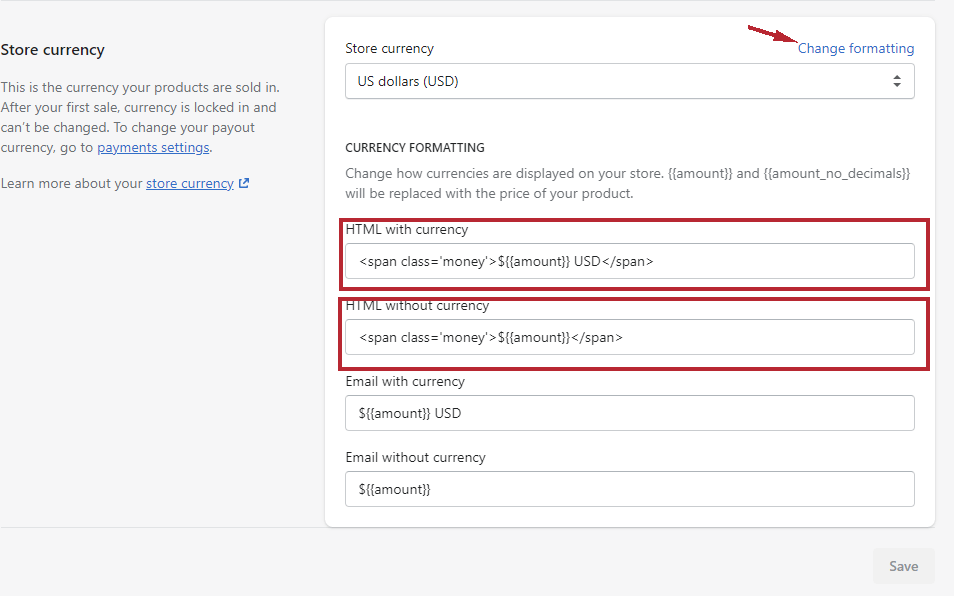Image resolution: width=954 pixels, height=596 pixels.
Task: Focus the HTML with currency input field
Action: (x=629, y=261)
